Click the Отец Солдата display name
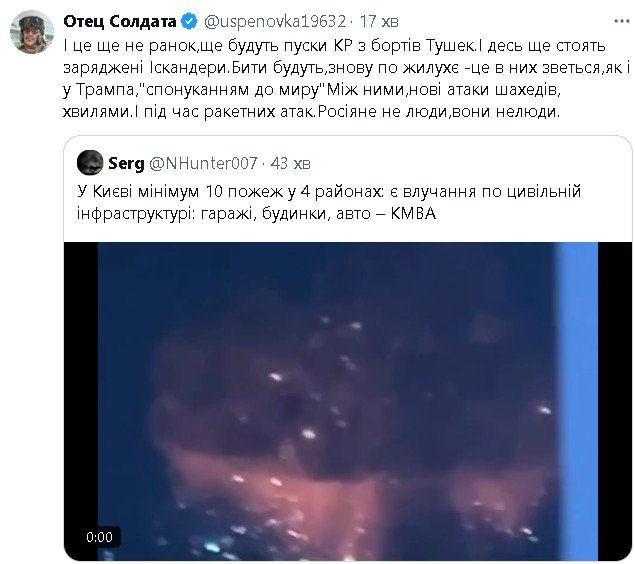This screenshot has height=564, width=635. [x=120, y=21]
